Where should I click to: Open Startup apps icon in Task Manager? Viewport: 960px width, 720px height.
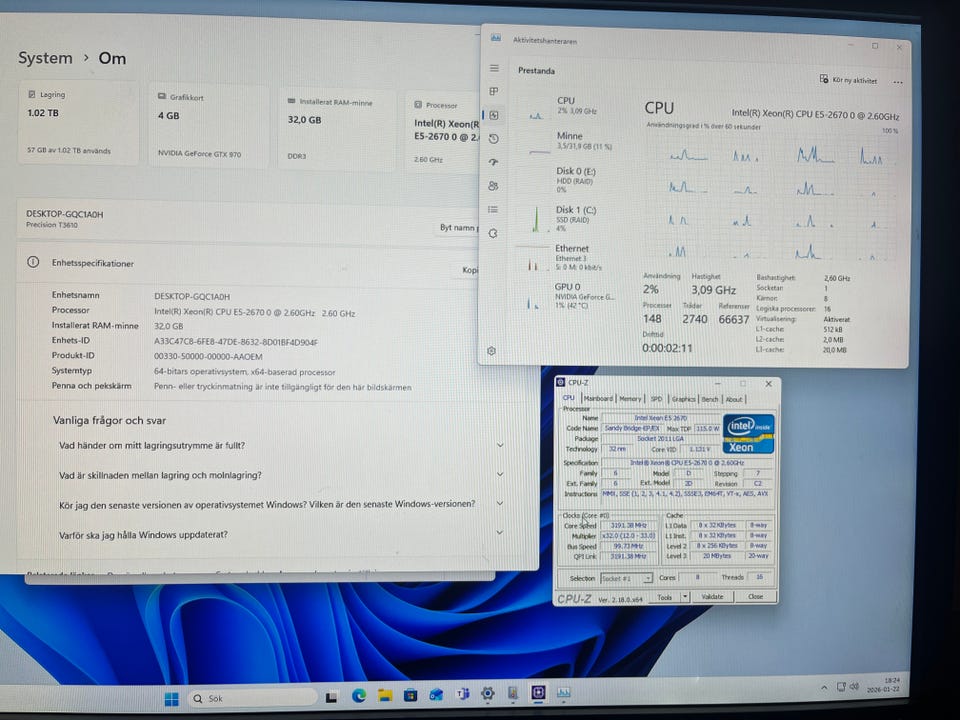(x=494, y=162)
